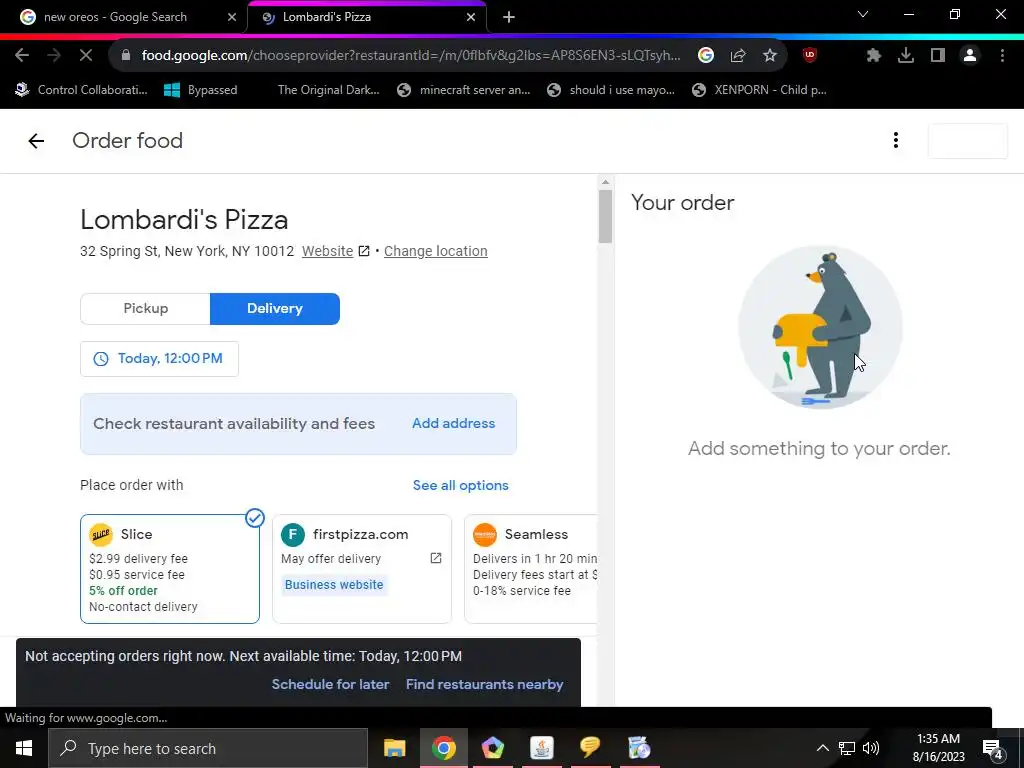Screen dimensions: 1024x768
Task: Open the three-dot menu beside Order food
Action: (x=895, y=140)
